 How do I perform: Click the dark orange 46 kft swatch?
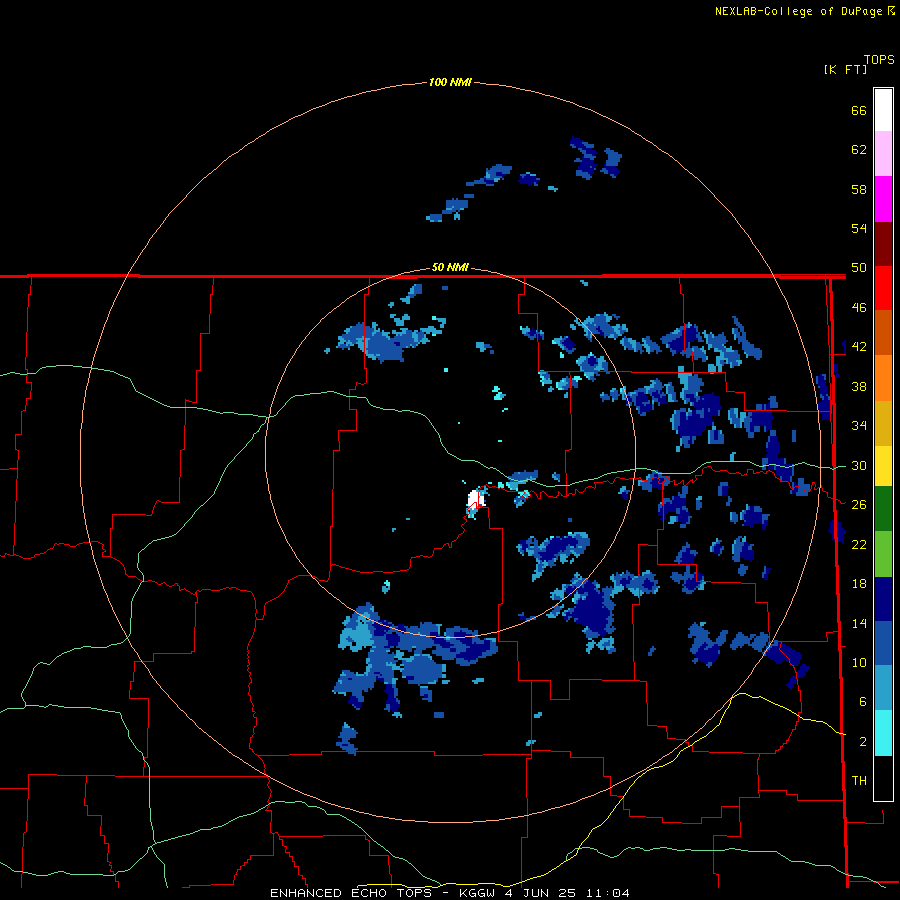[x=883, y=332]
